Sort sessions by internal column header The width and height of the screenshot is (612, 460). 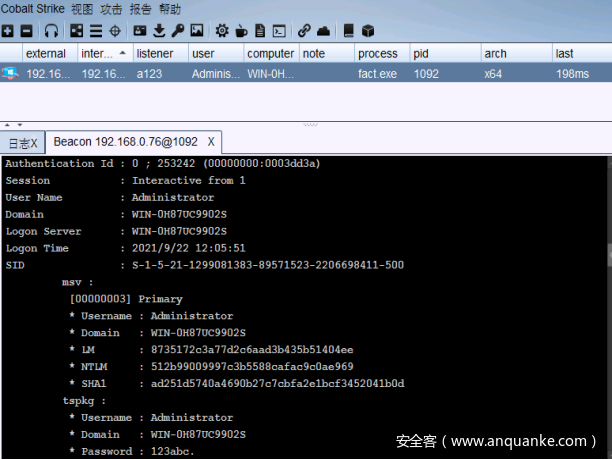(105, 53)
